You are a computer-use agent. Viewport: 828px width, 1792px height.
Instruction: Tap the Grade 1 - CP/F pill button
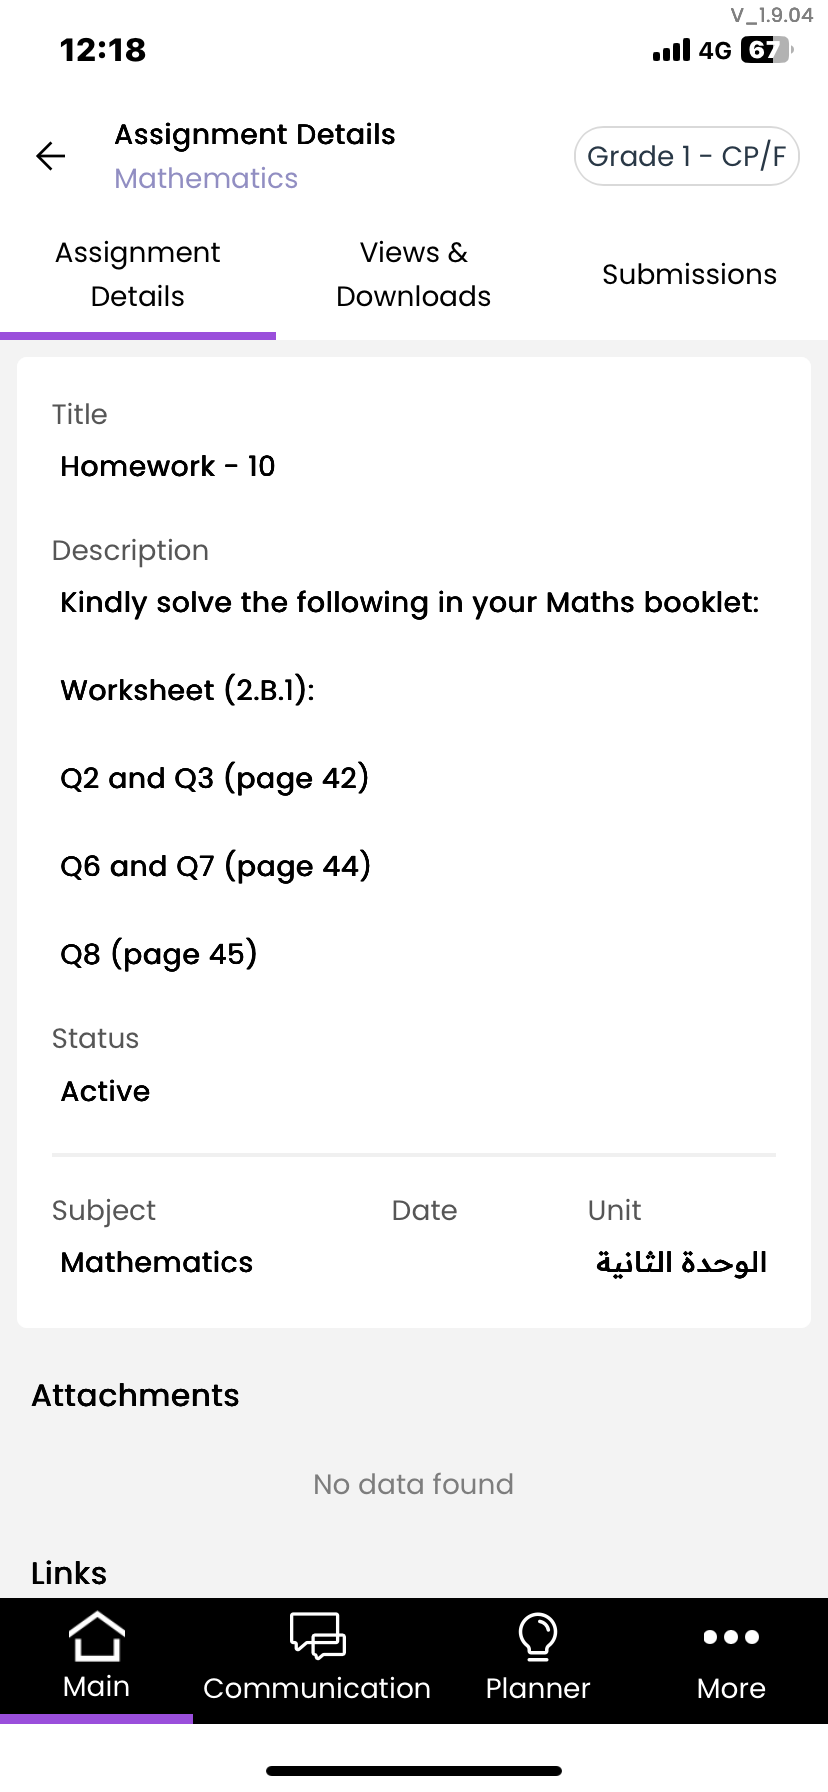(686, 156)
